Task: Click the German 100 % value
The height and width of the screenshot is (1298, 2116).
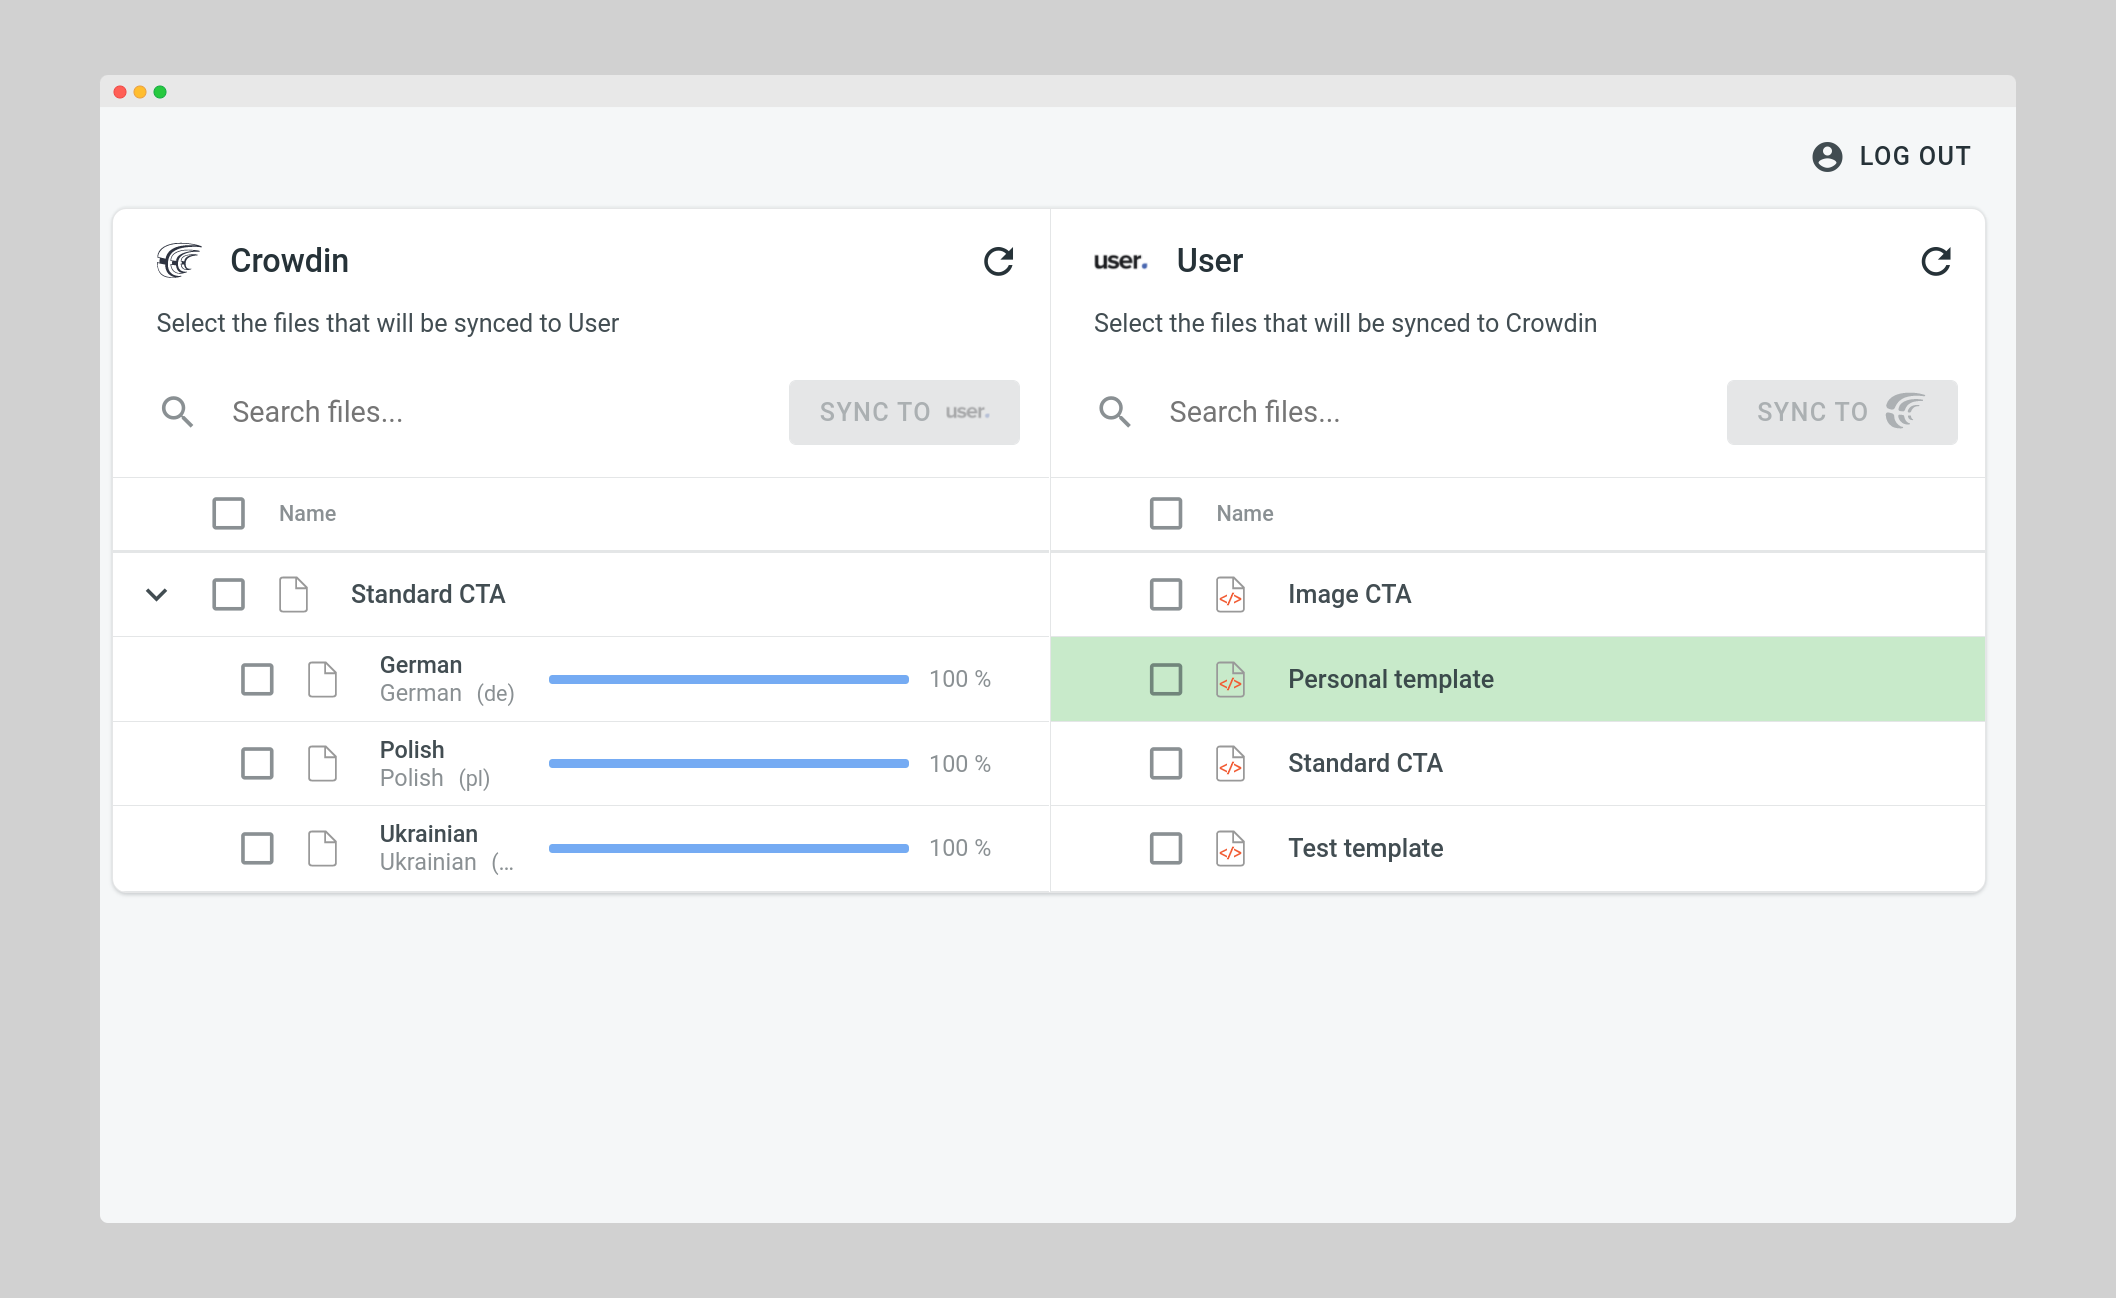Action: (x=960, y=679)
